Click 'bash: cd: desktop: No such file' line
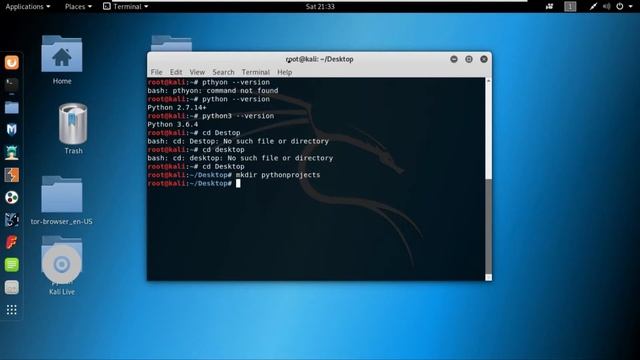Image resolution: width=640 pixels, height=360 pixels. 240,158
